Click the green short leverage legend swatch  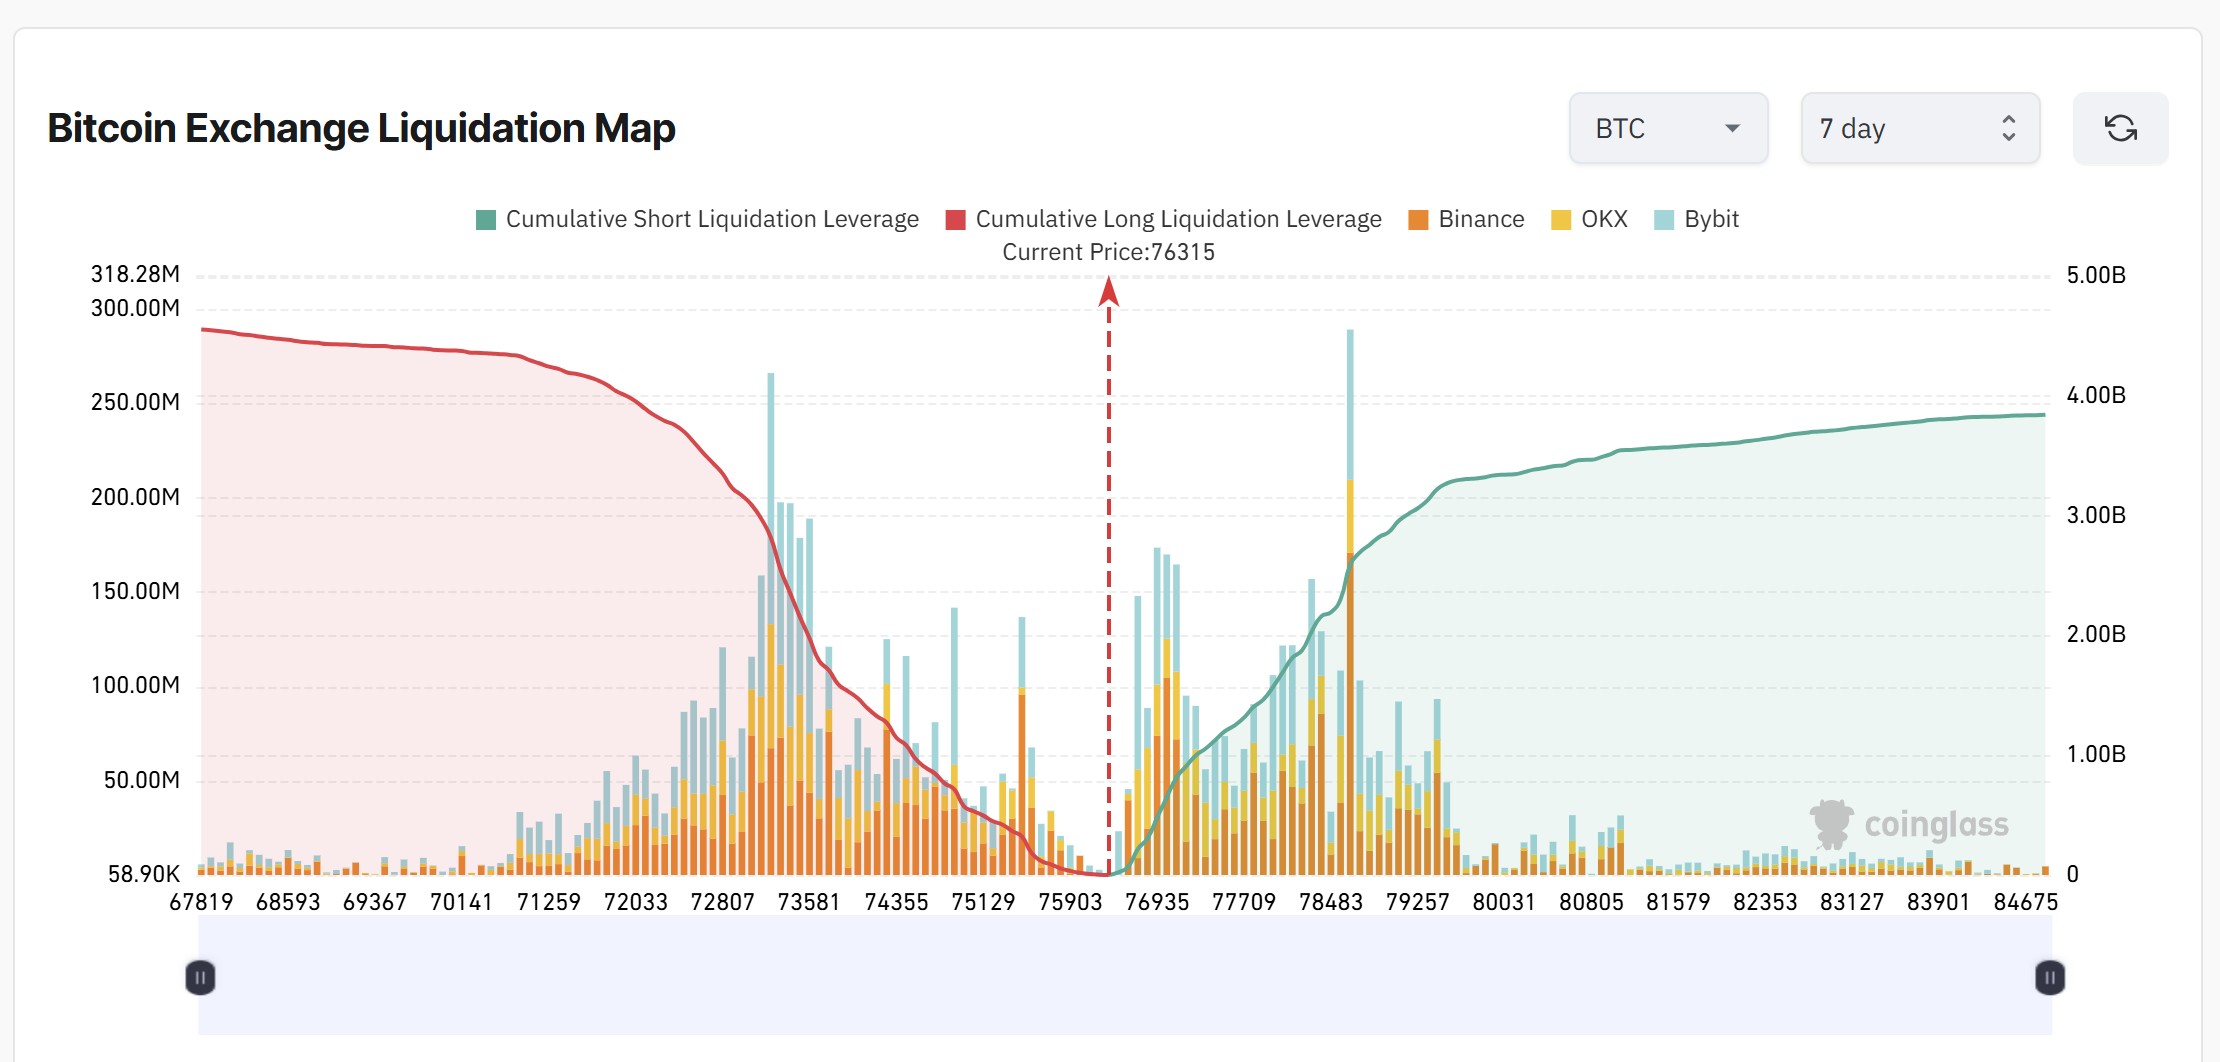(486, 220)
